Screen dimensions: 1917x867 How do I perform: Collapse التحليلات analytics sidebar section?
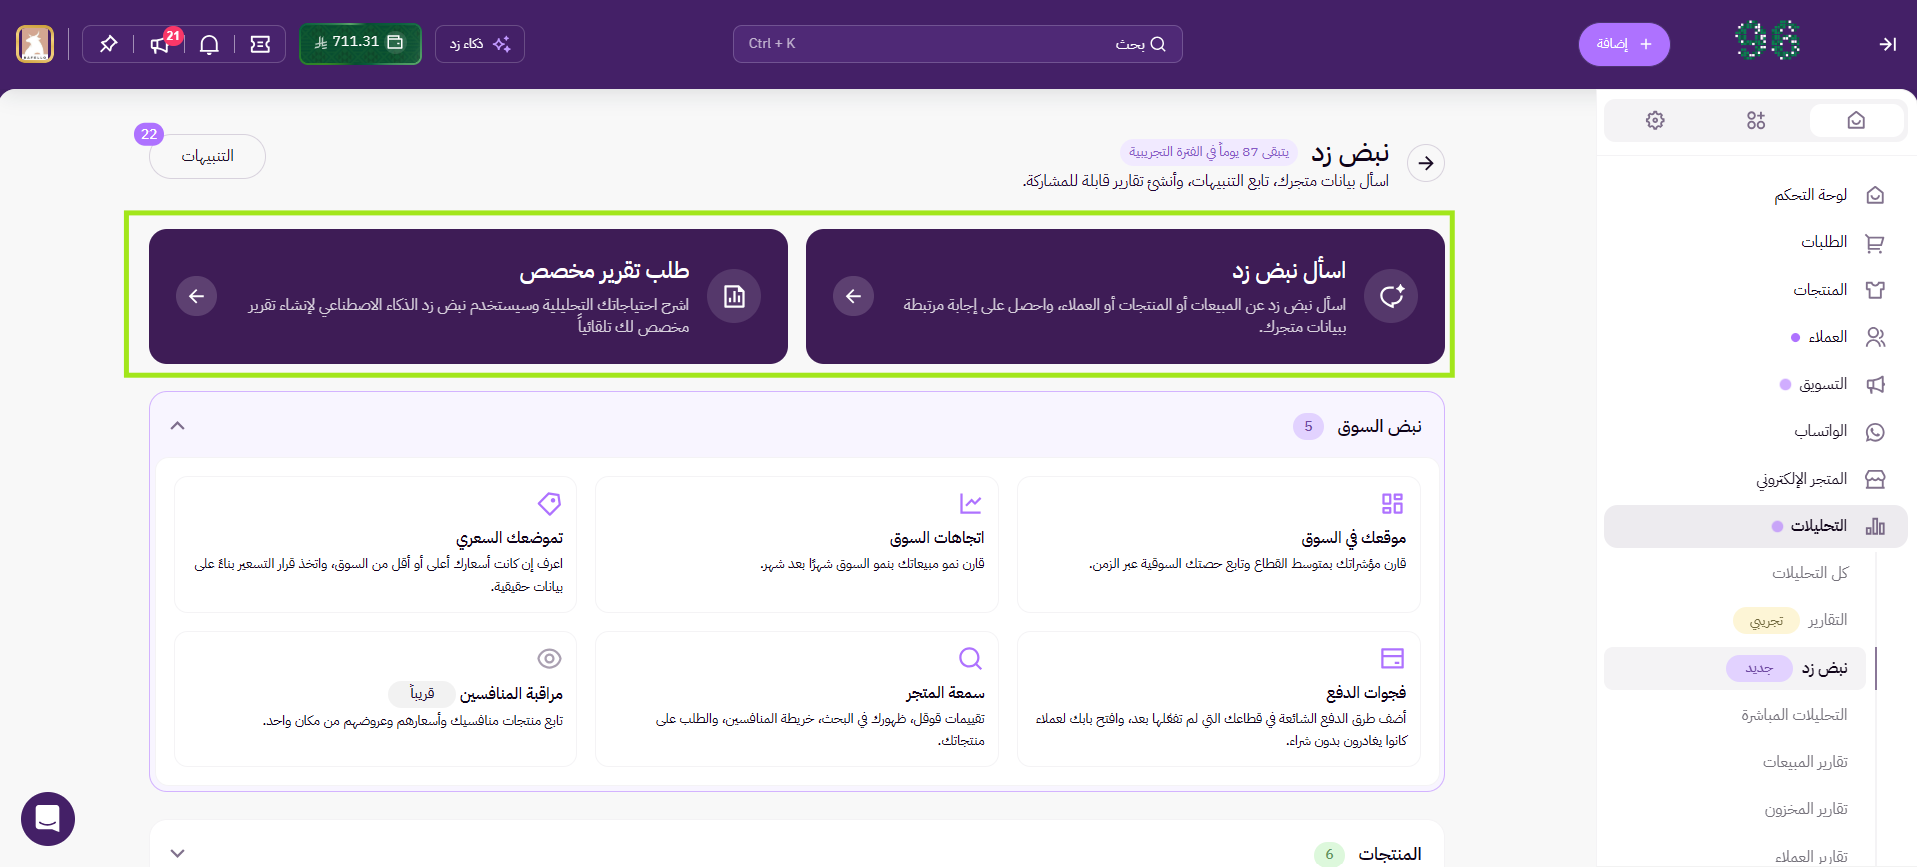(1756, 526)
